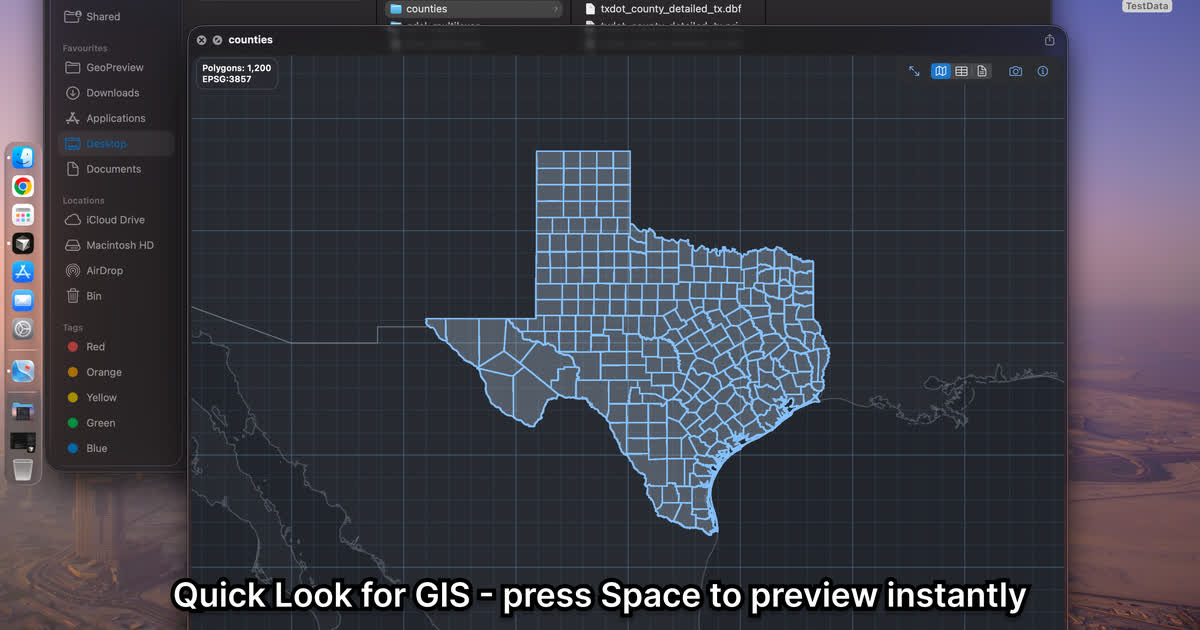Close the counties Quick Look preview
Viewport: 1200px width, 630px height.
(201, 40)
